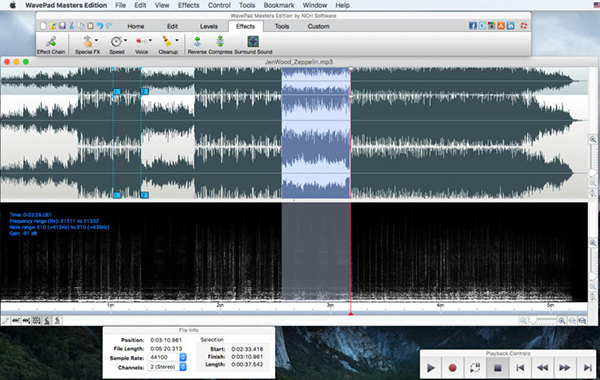Click the Selection Start value 0:02:33.418
This screenshot has height=380, width=600.
(x=247, y=349)
